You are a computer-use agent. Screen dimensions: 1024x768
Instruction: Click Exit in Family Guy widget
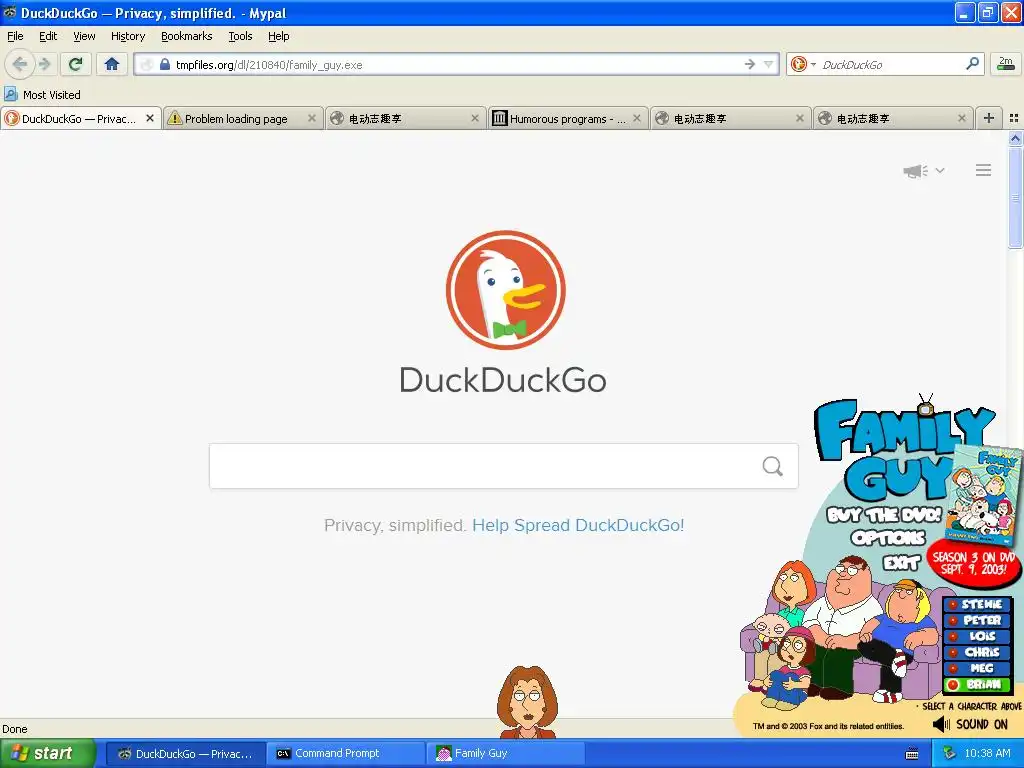(x=901, y=563)
